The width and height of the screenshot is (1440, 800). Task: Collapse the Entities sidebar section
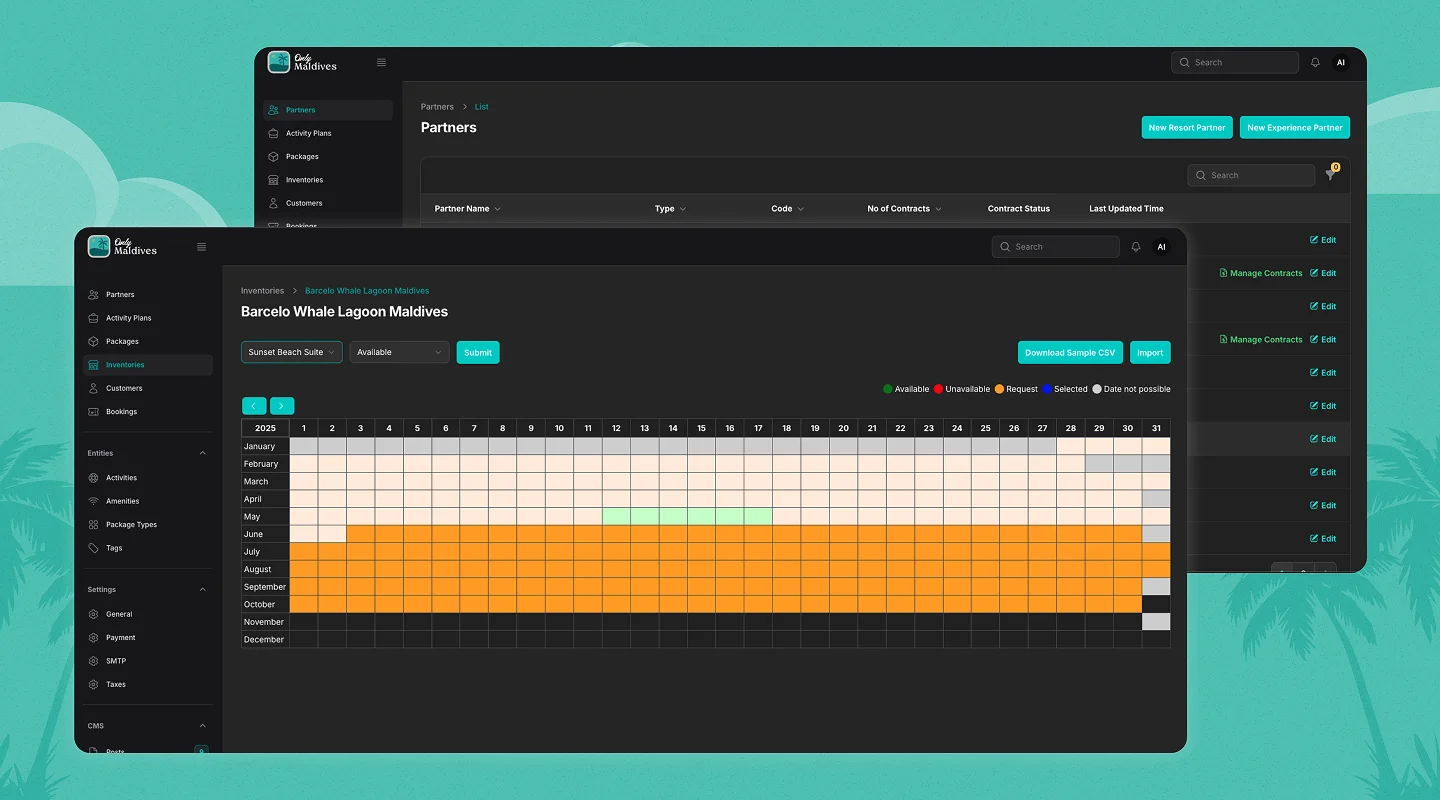click(202, 453)
